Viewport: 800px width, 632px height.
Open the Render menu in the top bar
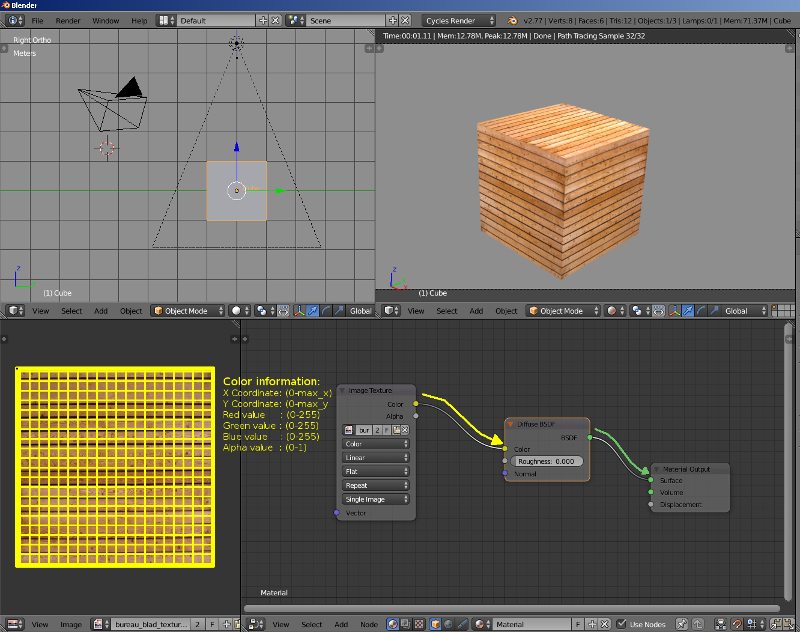pyautogui.click(x=66, y=19)
